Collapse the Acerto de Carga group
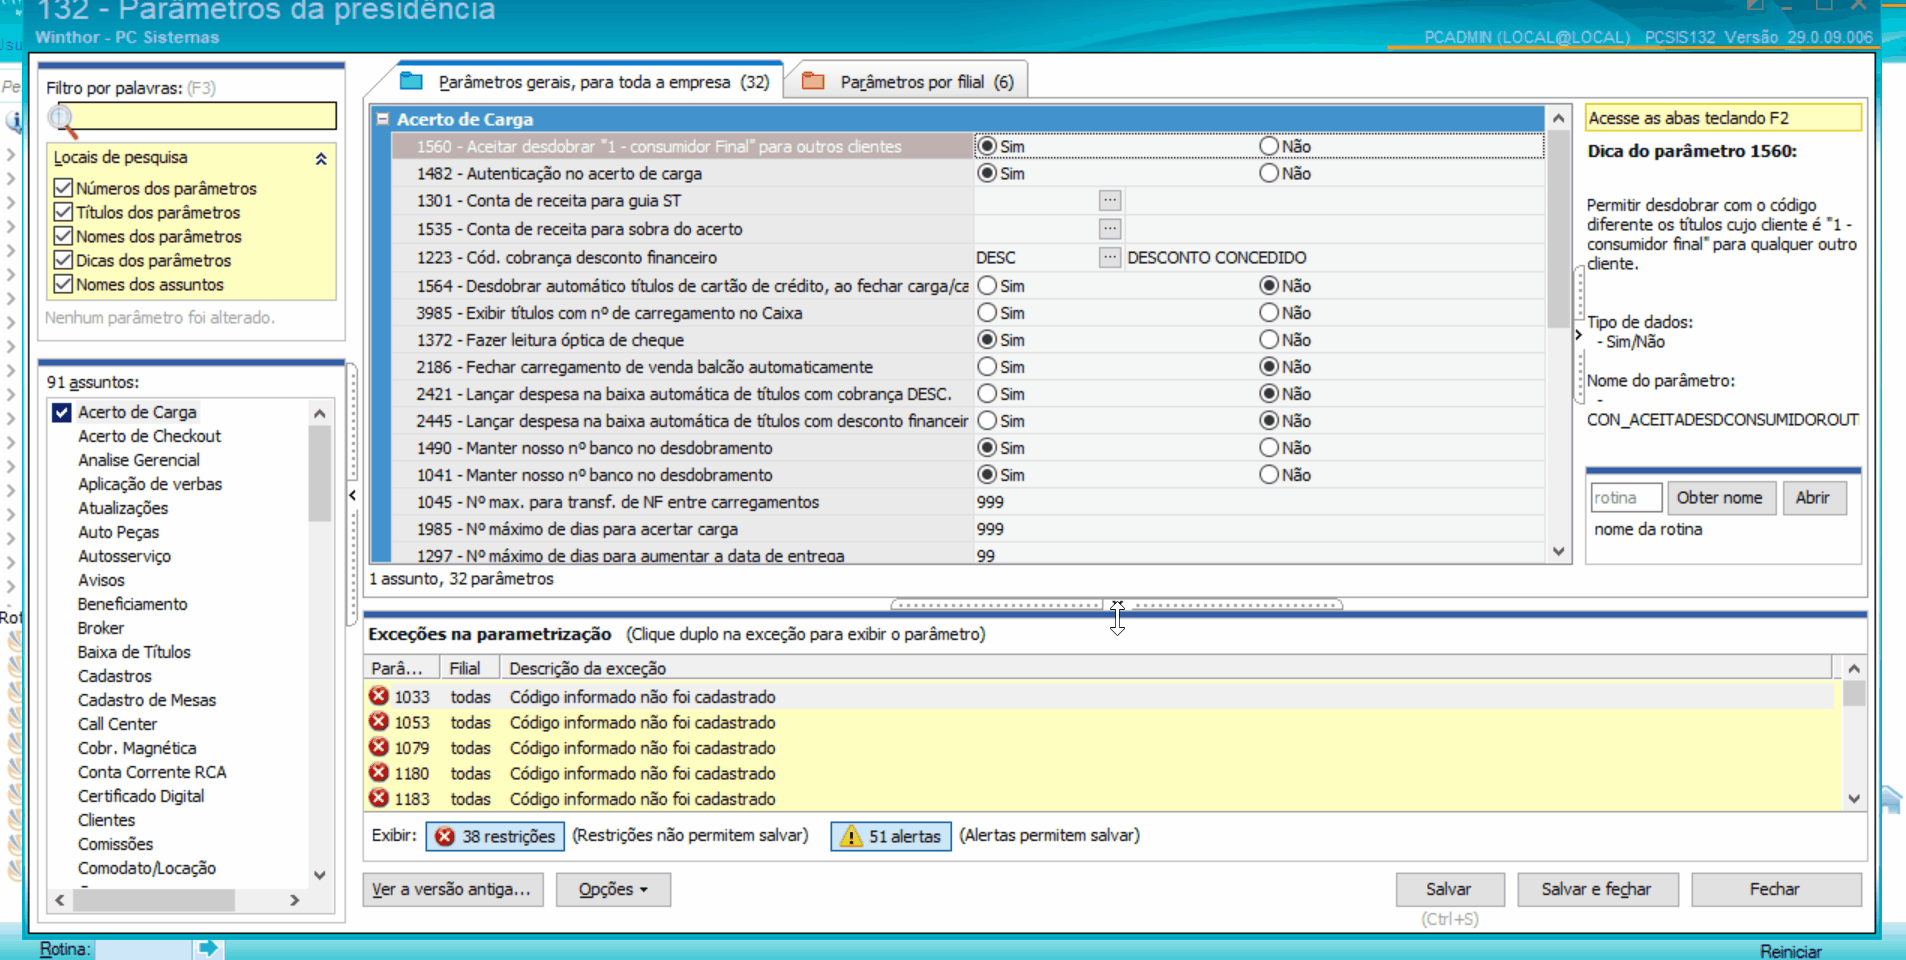Viewport: 1906px width, 960px height. pos(382,119)
